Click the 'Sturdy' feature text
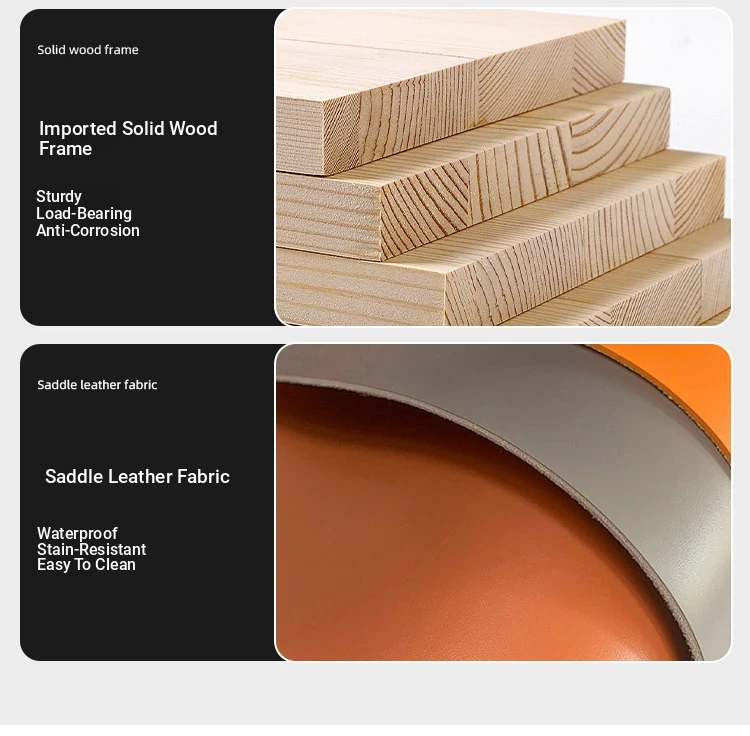Screen dimensions: 750x736 tap(59, 196)
